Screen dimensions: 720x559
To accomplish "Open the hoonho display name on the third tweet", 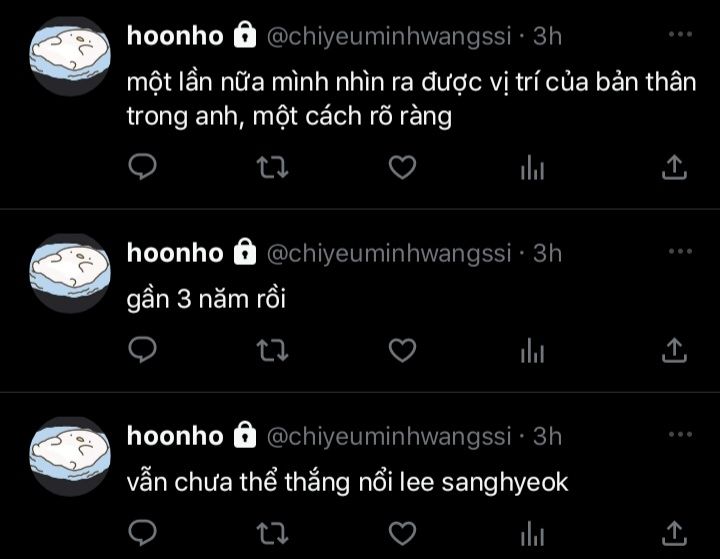I will [x=175, y=436].
